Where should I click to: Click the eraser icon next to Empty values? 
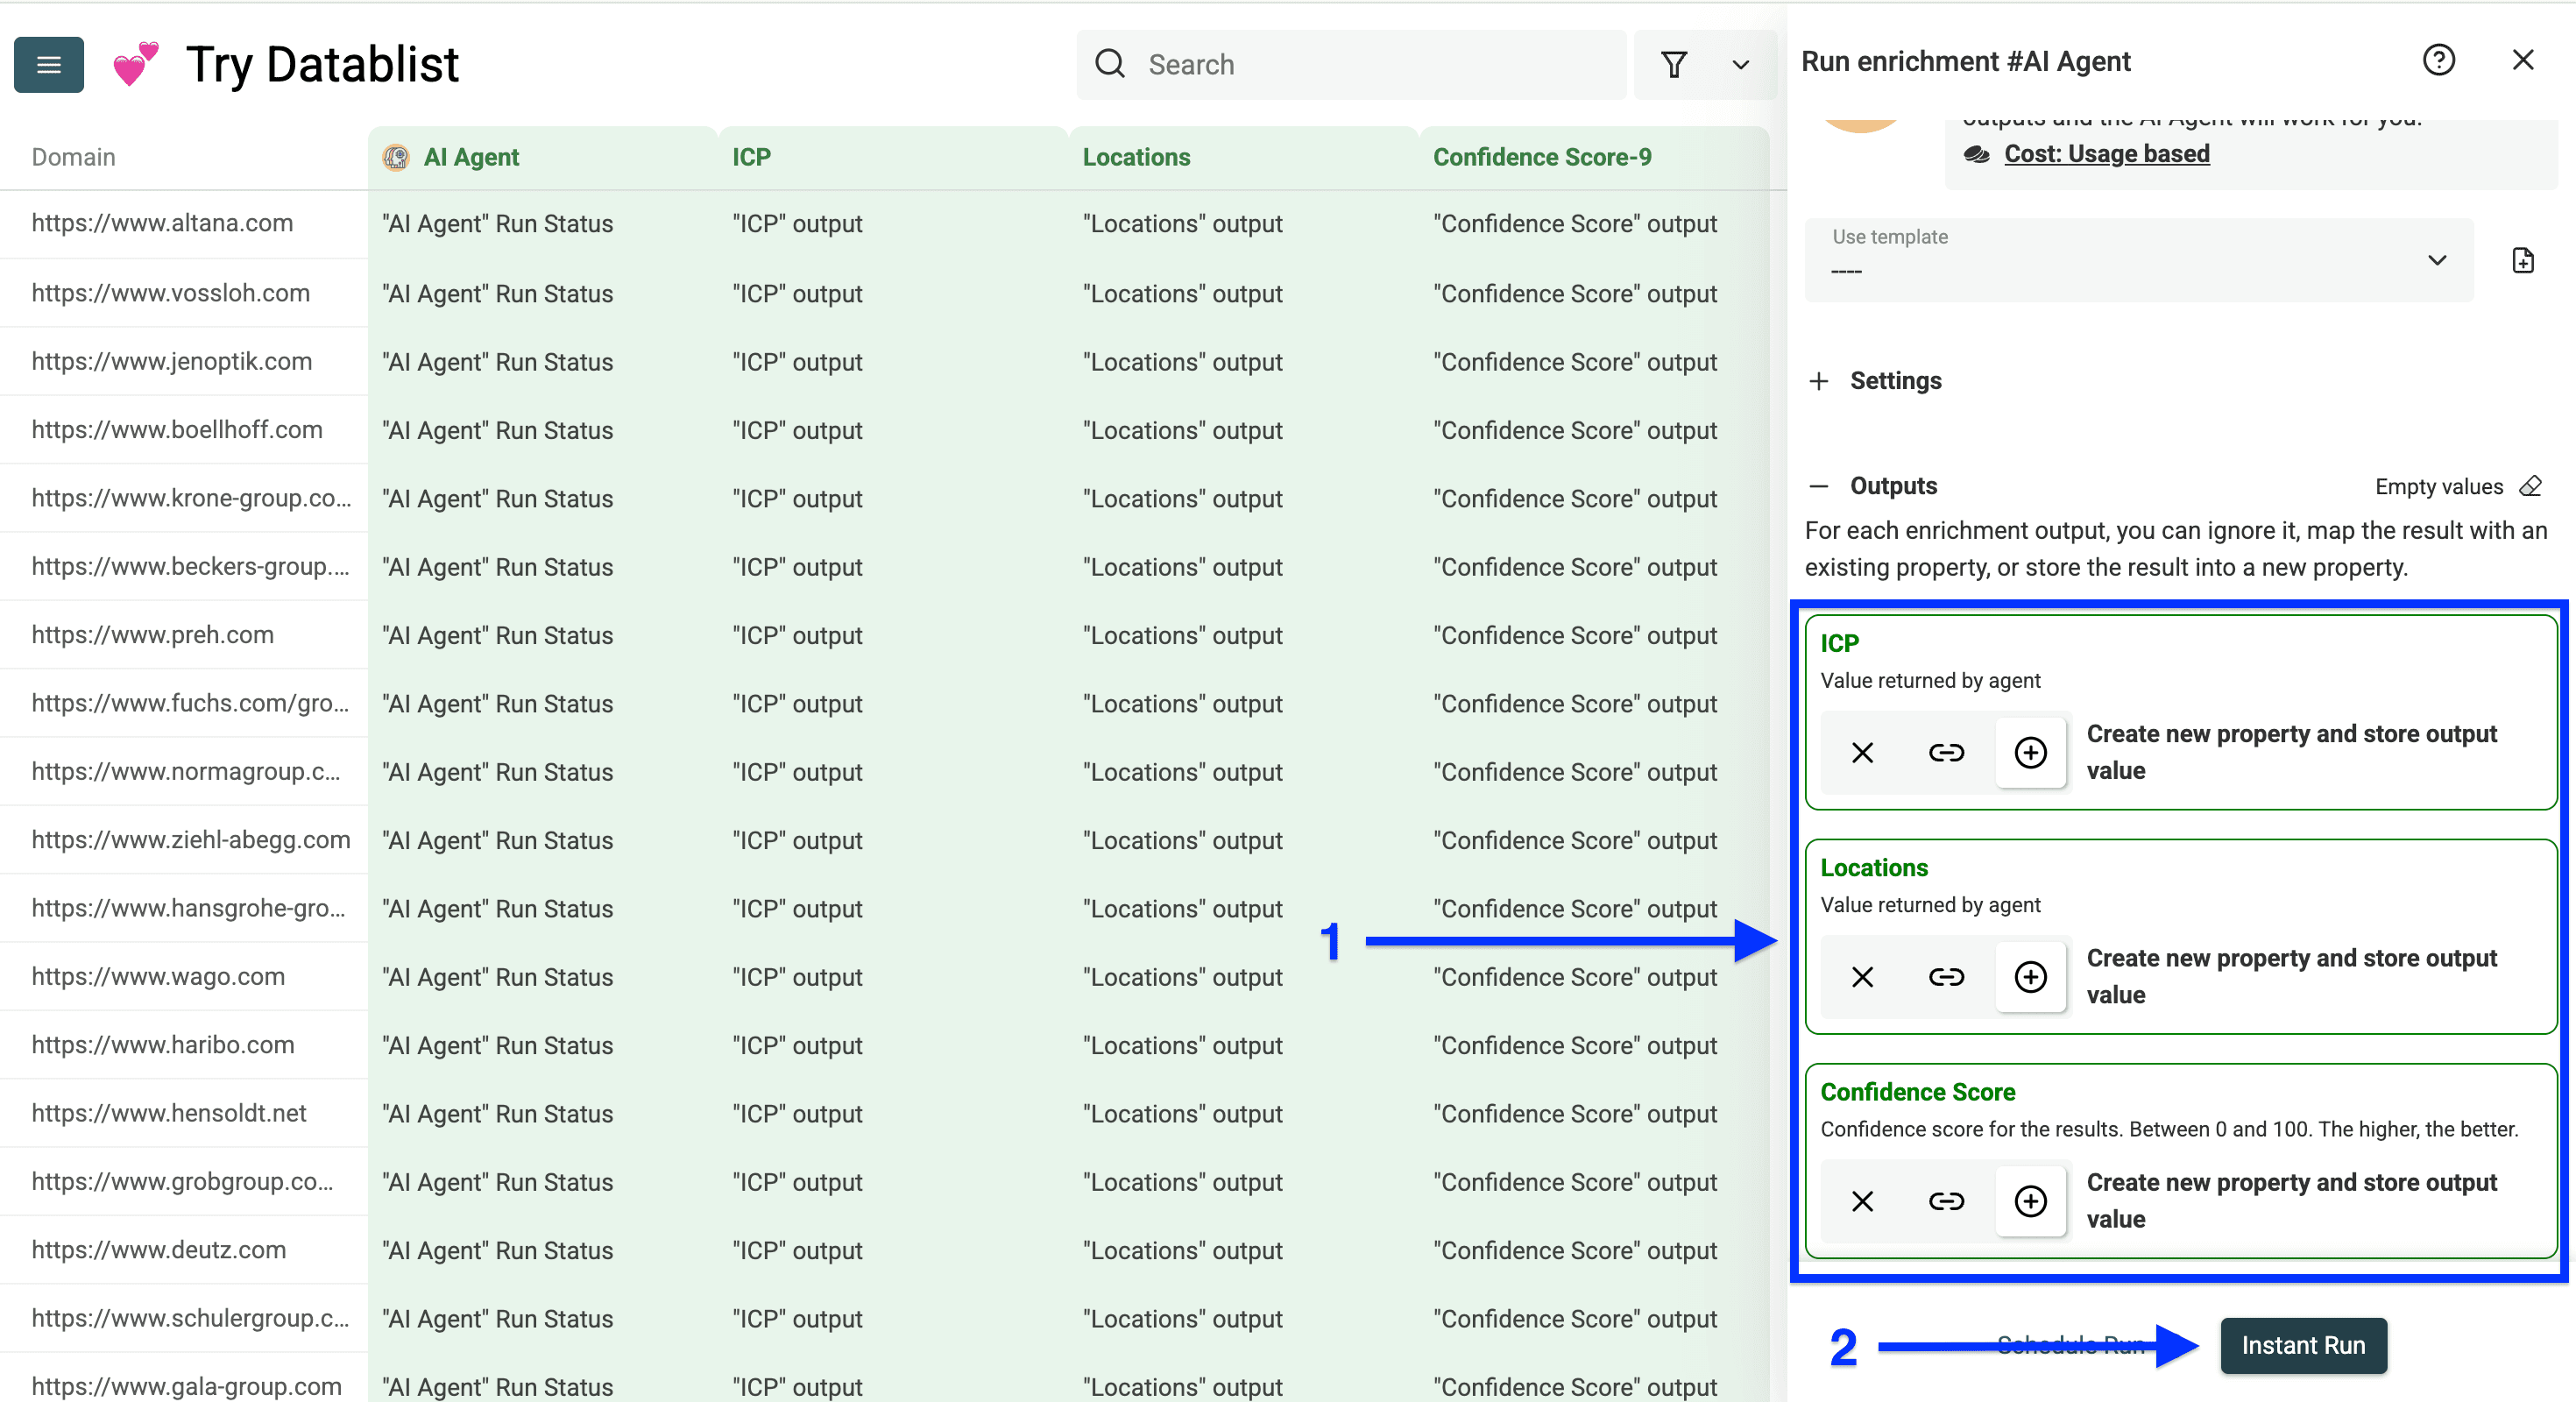pos(2532,486)
